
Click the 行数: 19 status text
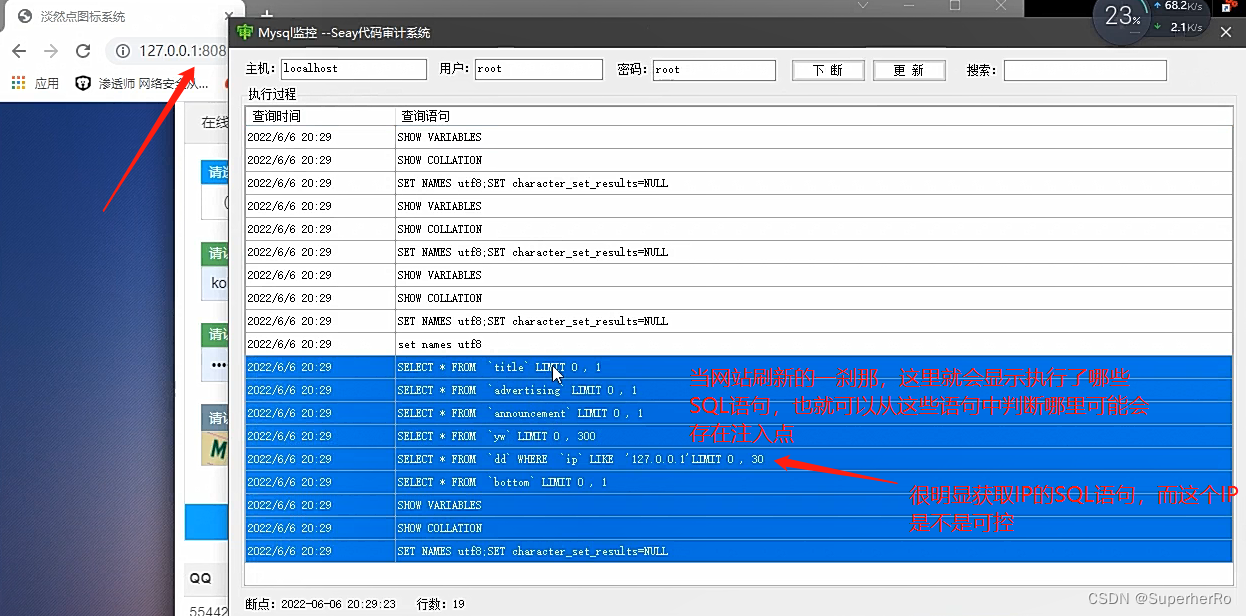[x=441, y=604]
